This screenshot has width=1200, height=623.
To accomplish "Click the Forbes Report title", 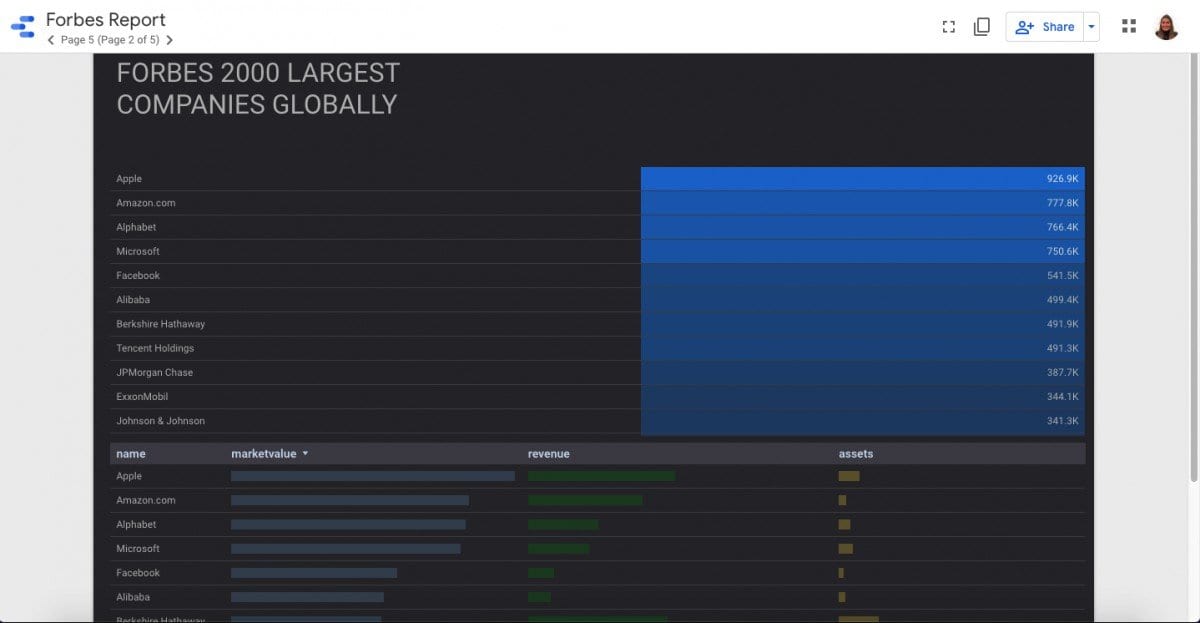I will 106,20.
